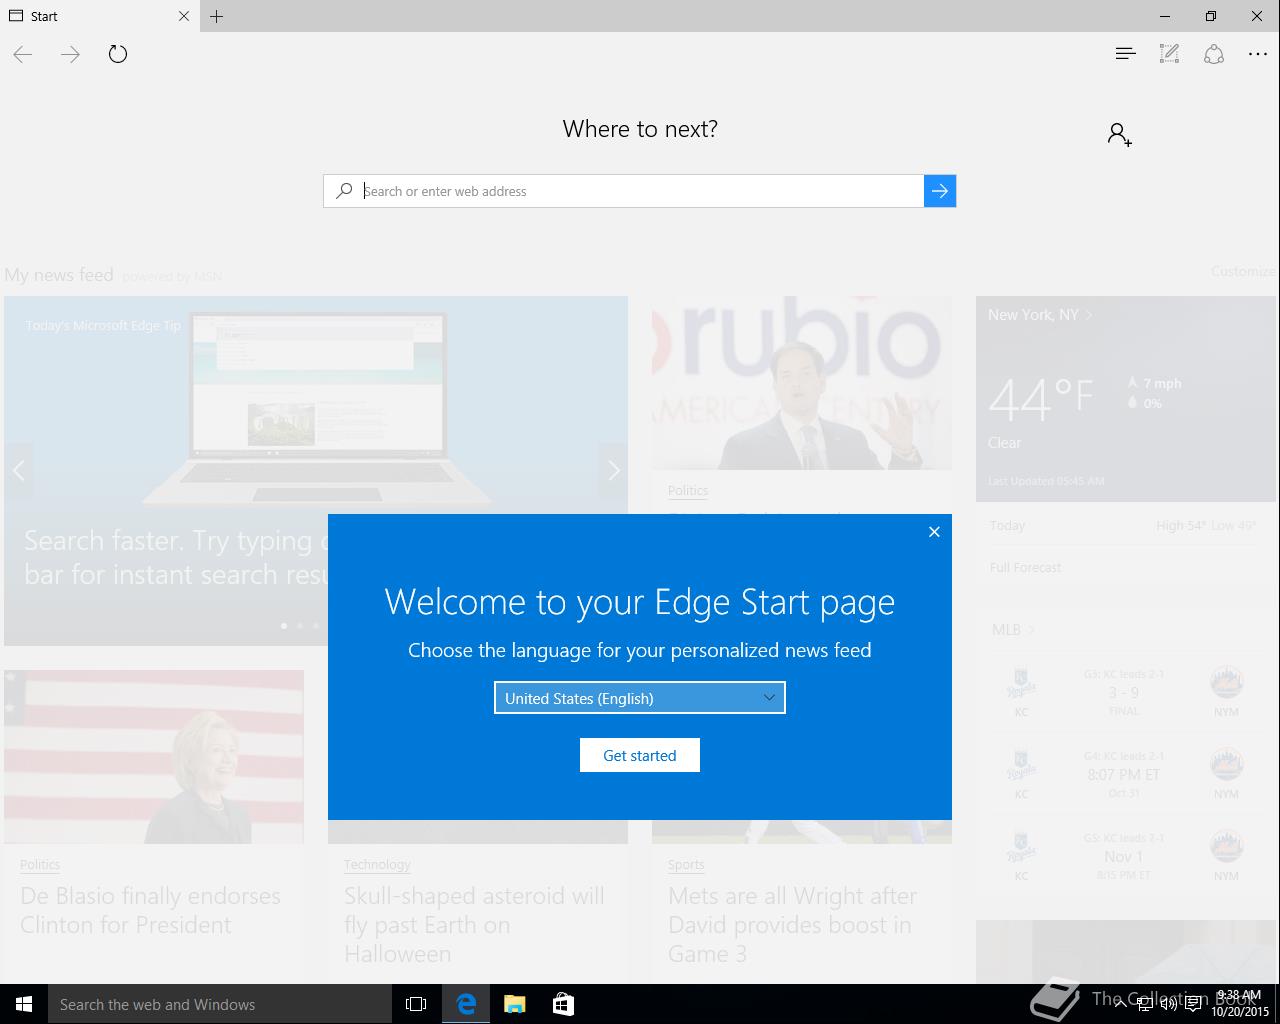Click the add account person icon
1280x1024 pixels.
click(1119, 134)
